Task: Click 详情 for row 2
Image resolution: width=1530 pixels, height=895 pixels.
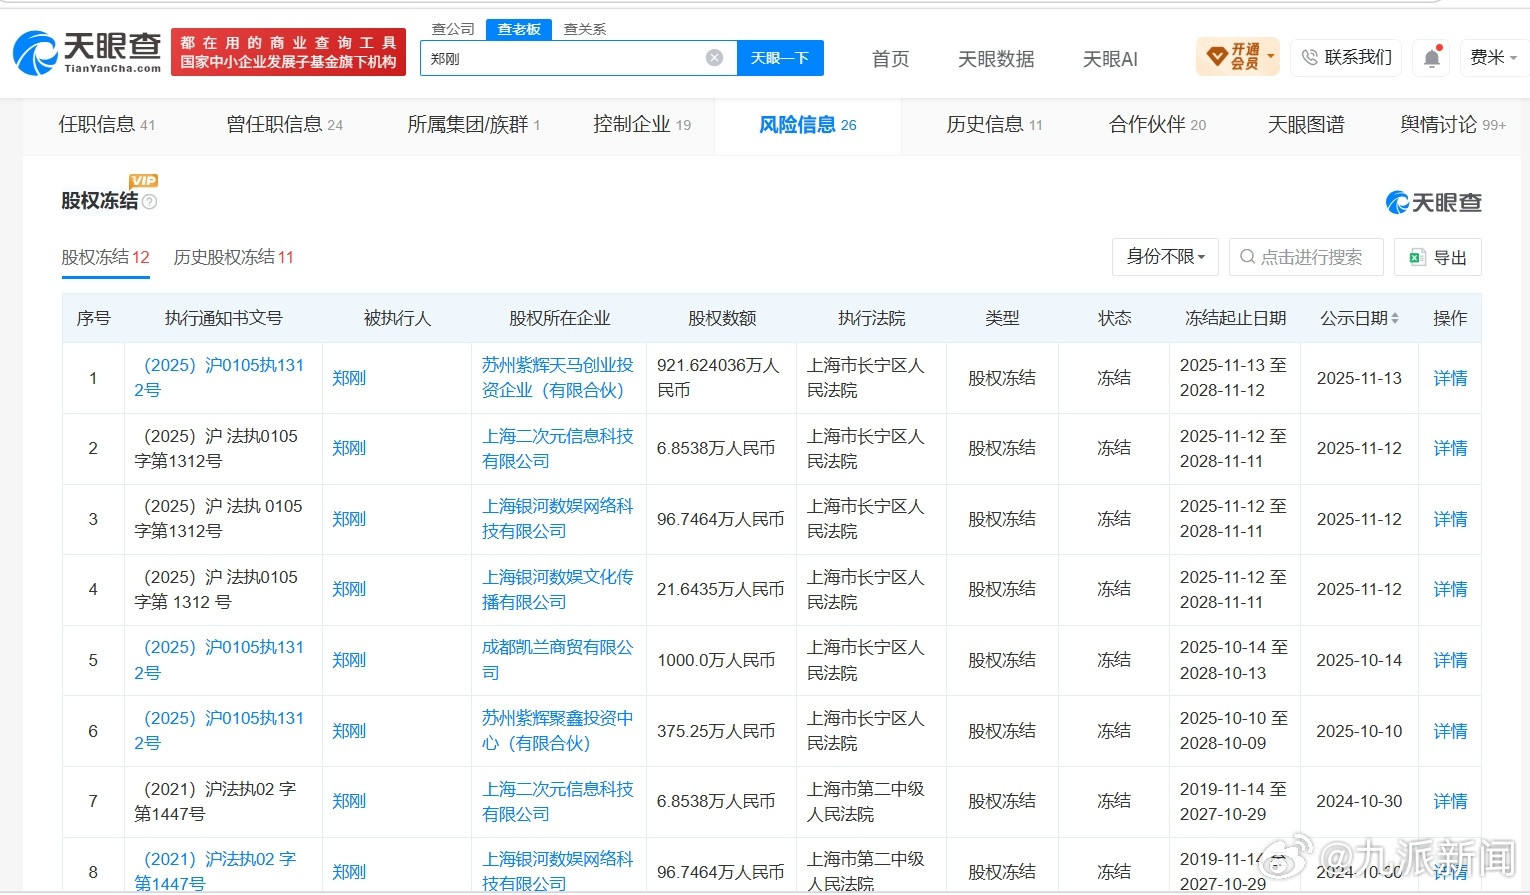Action: click(x=1450, y=449)
